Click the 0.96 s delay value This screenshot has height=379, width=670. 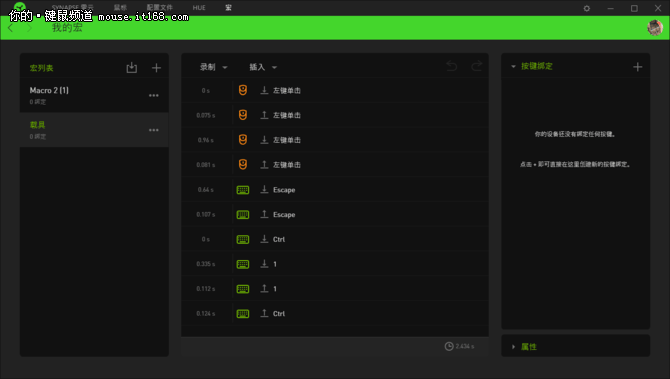click(206, 140)
